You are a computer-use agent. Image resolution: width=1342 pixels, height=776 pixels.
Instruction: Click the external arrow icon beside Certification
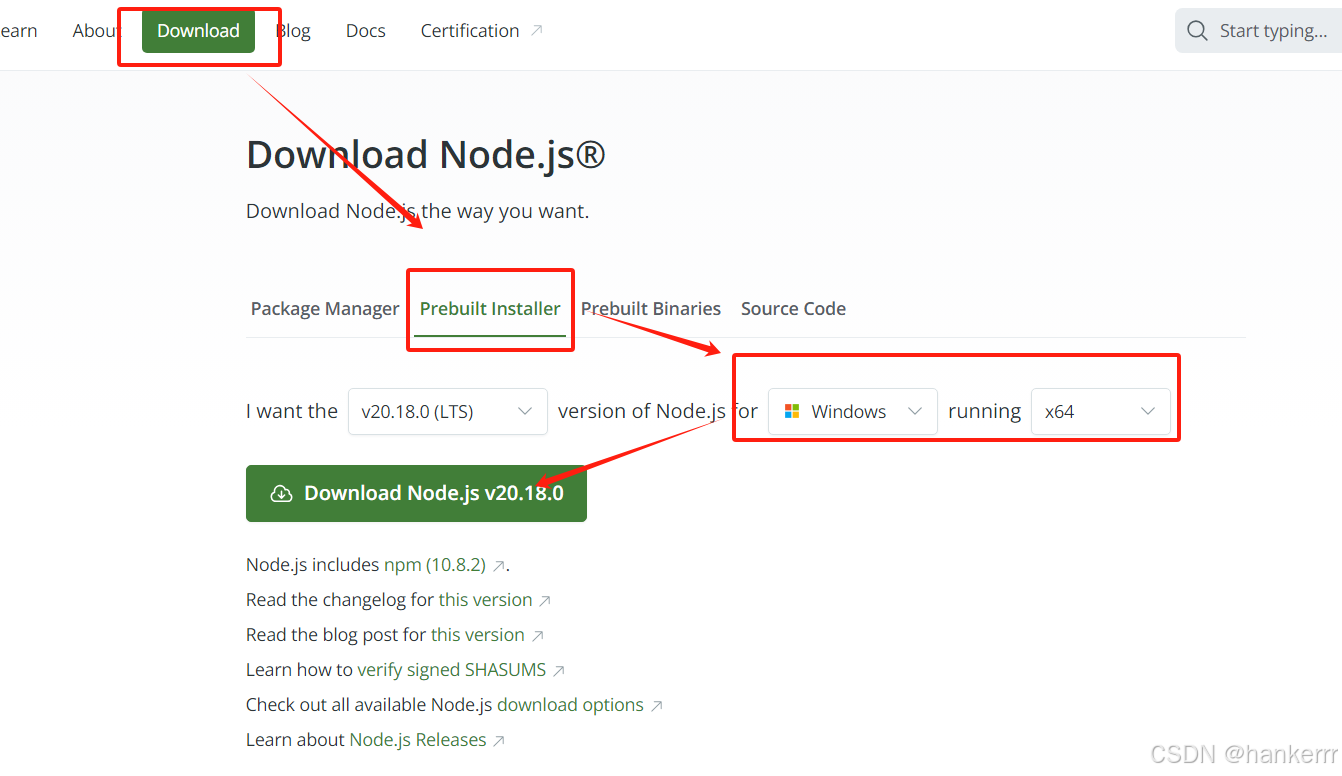[x=536, y=31]
